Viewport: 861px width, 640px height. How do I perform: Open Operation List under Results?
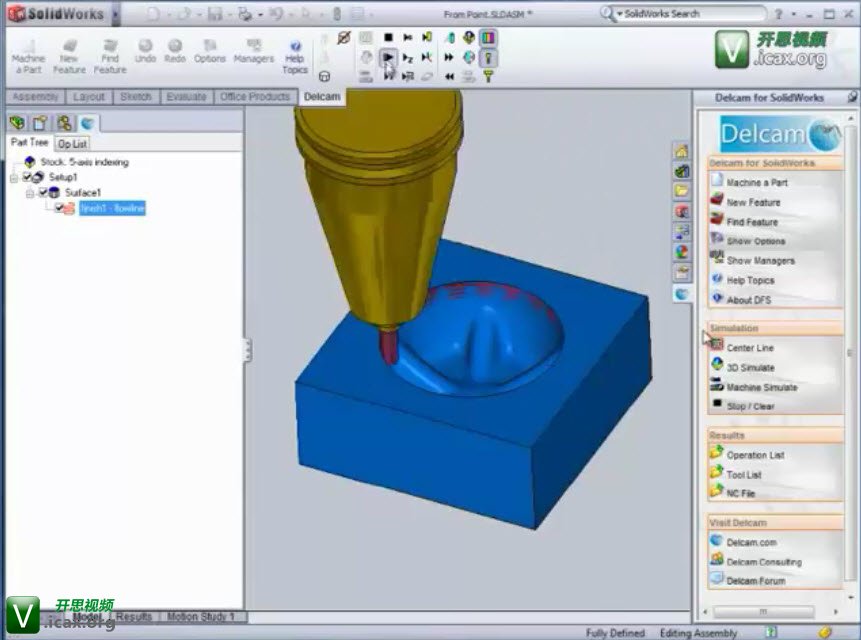click(x=755, y=455)
